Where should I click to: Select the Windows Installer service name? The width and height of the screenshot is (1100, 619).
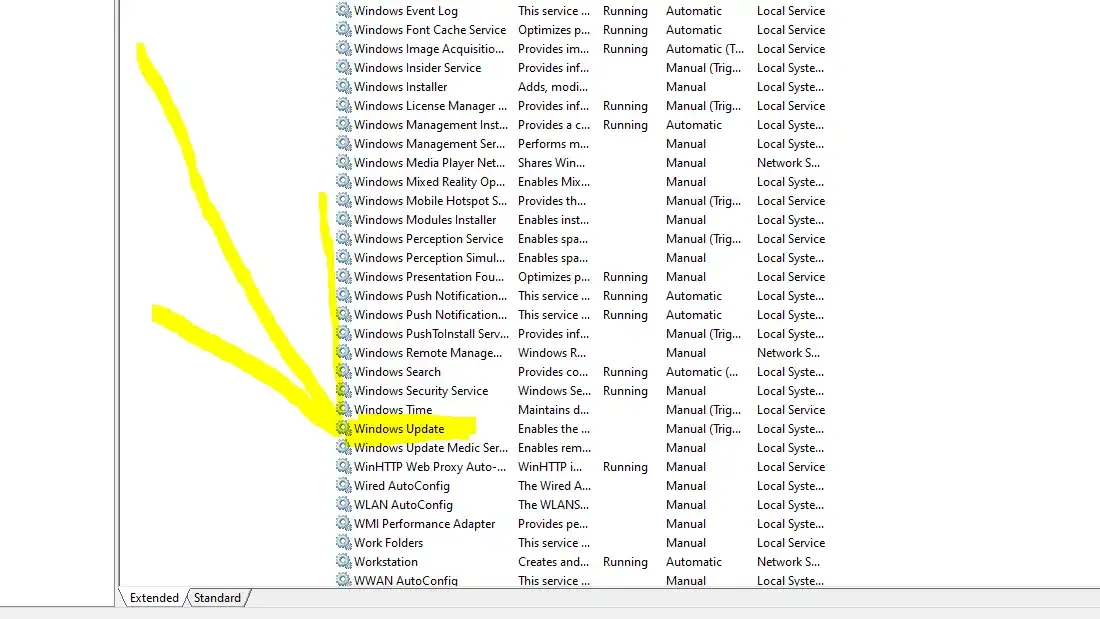tap(401, 87)
